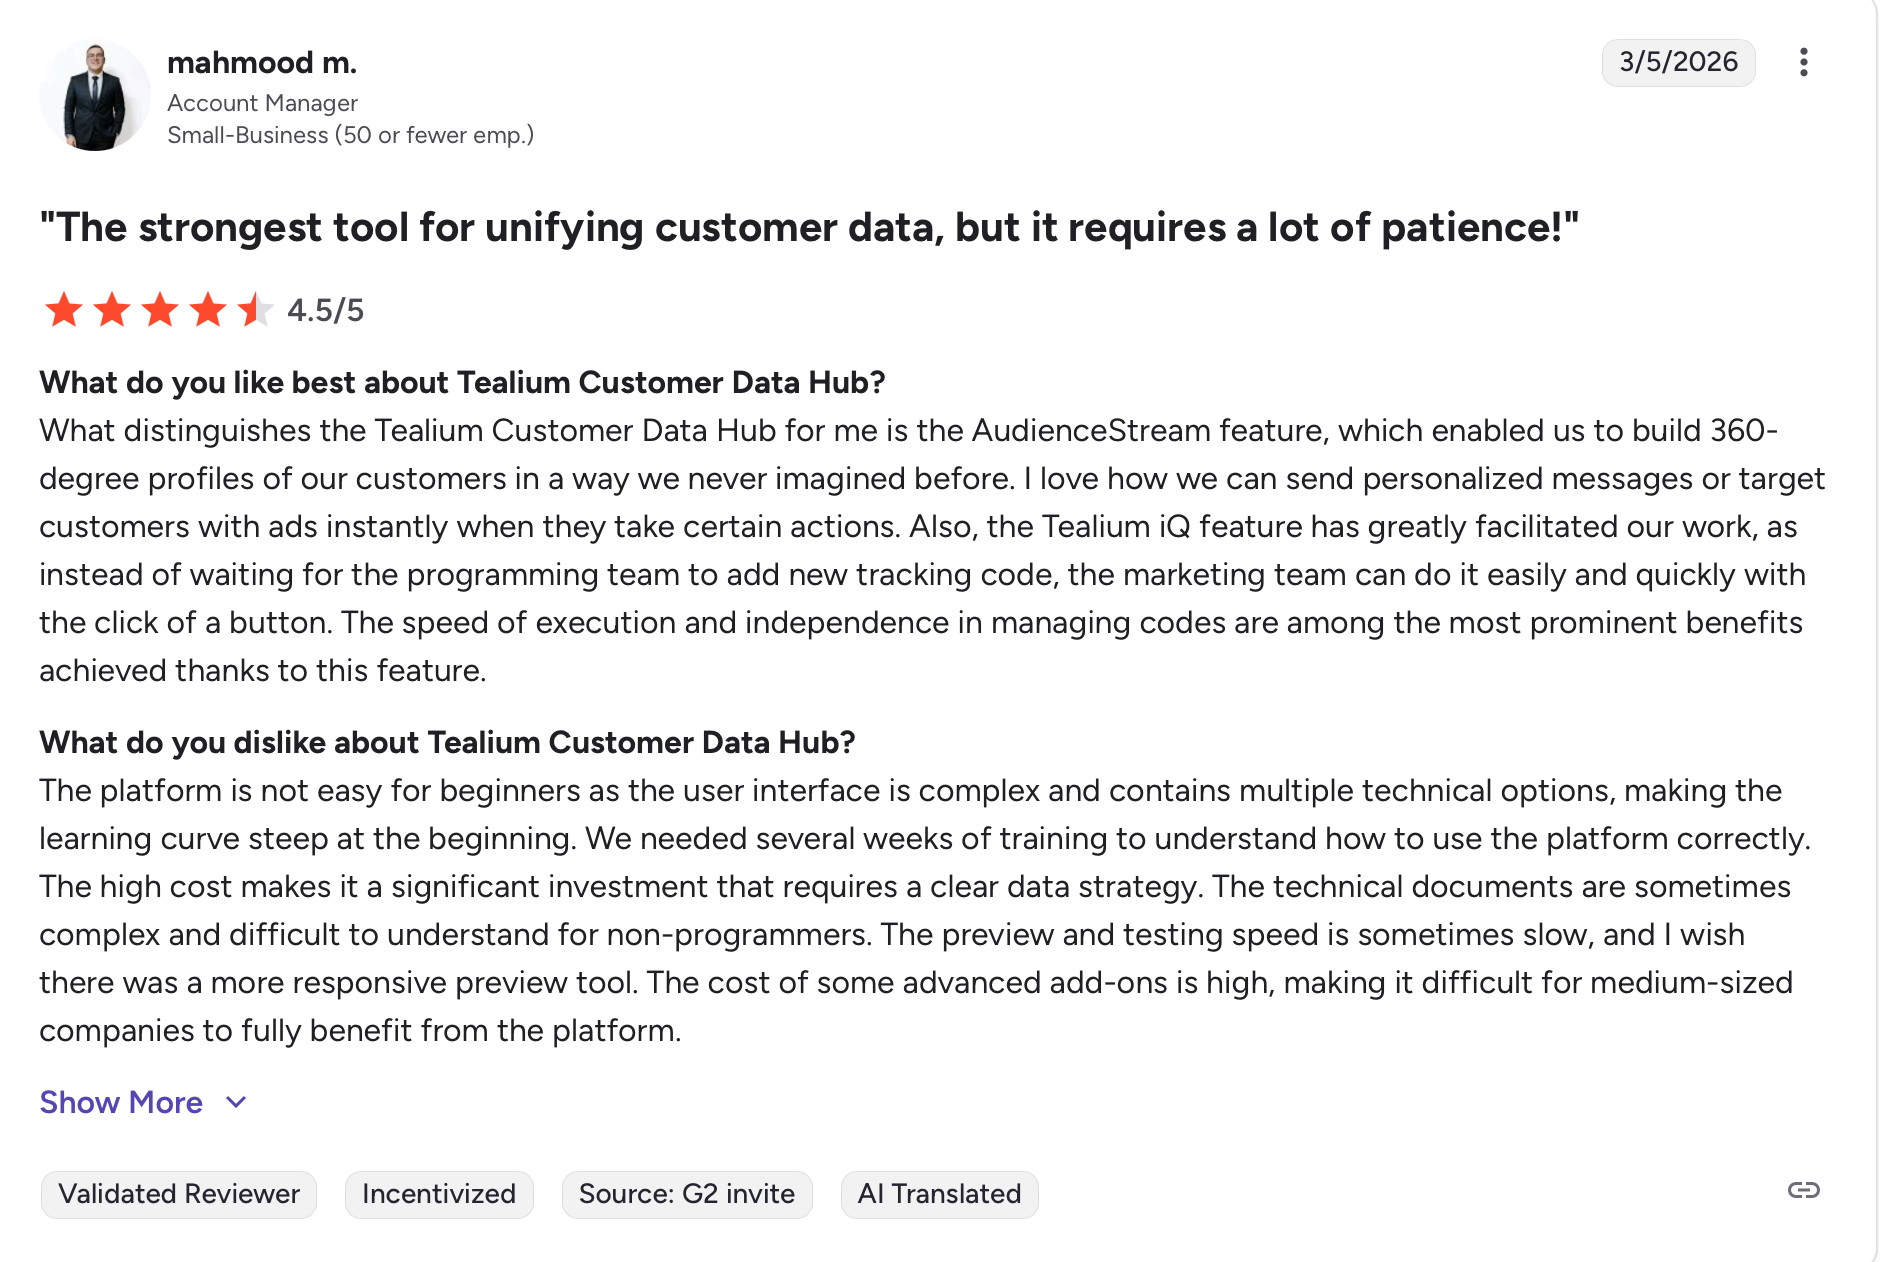Click the Validated Reviewer tag
Screen dimensions: 1880x1262
pos(179,1194)
